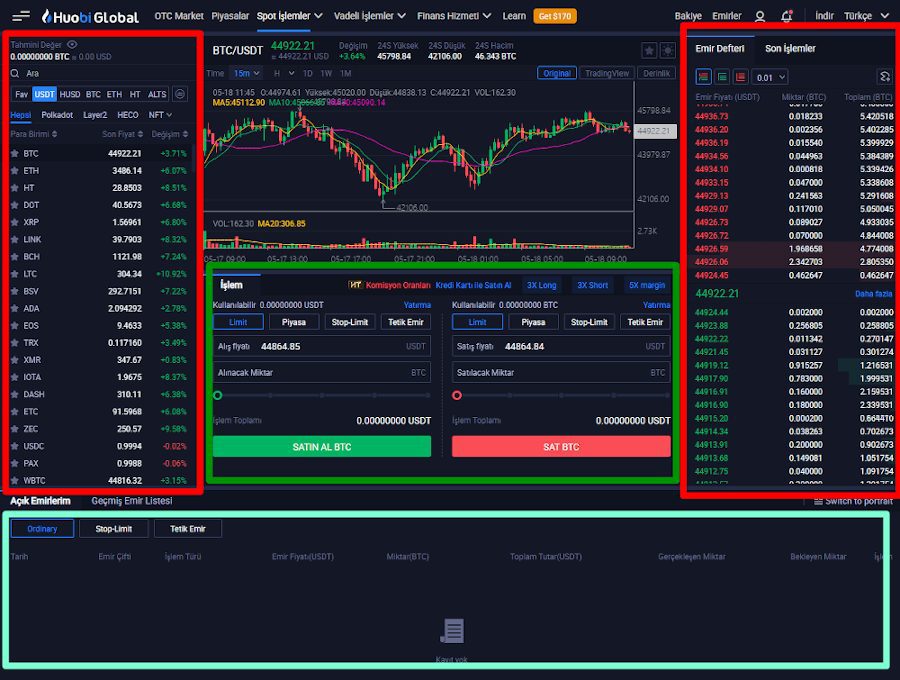Open the notifications bell icon
900x680 pixels.
pyautogui.click(x=787, y=16)
